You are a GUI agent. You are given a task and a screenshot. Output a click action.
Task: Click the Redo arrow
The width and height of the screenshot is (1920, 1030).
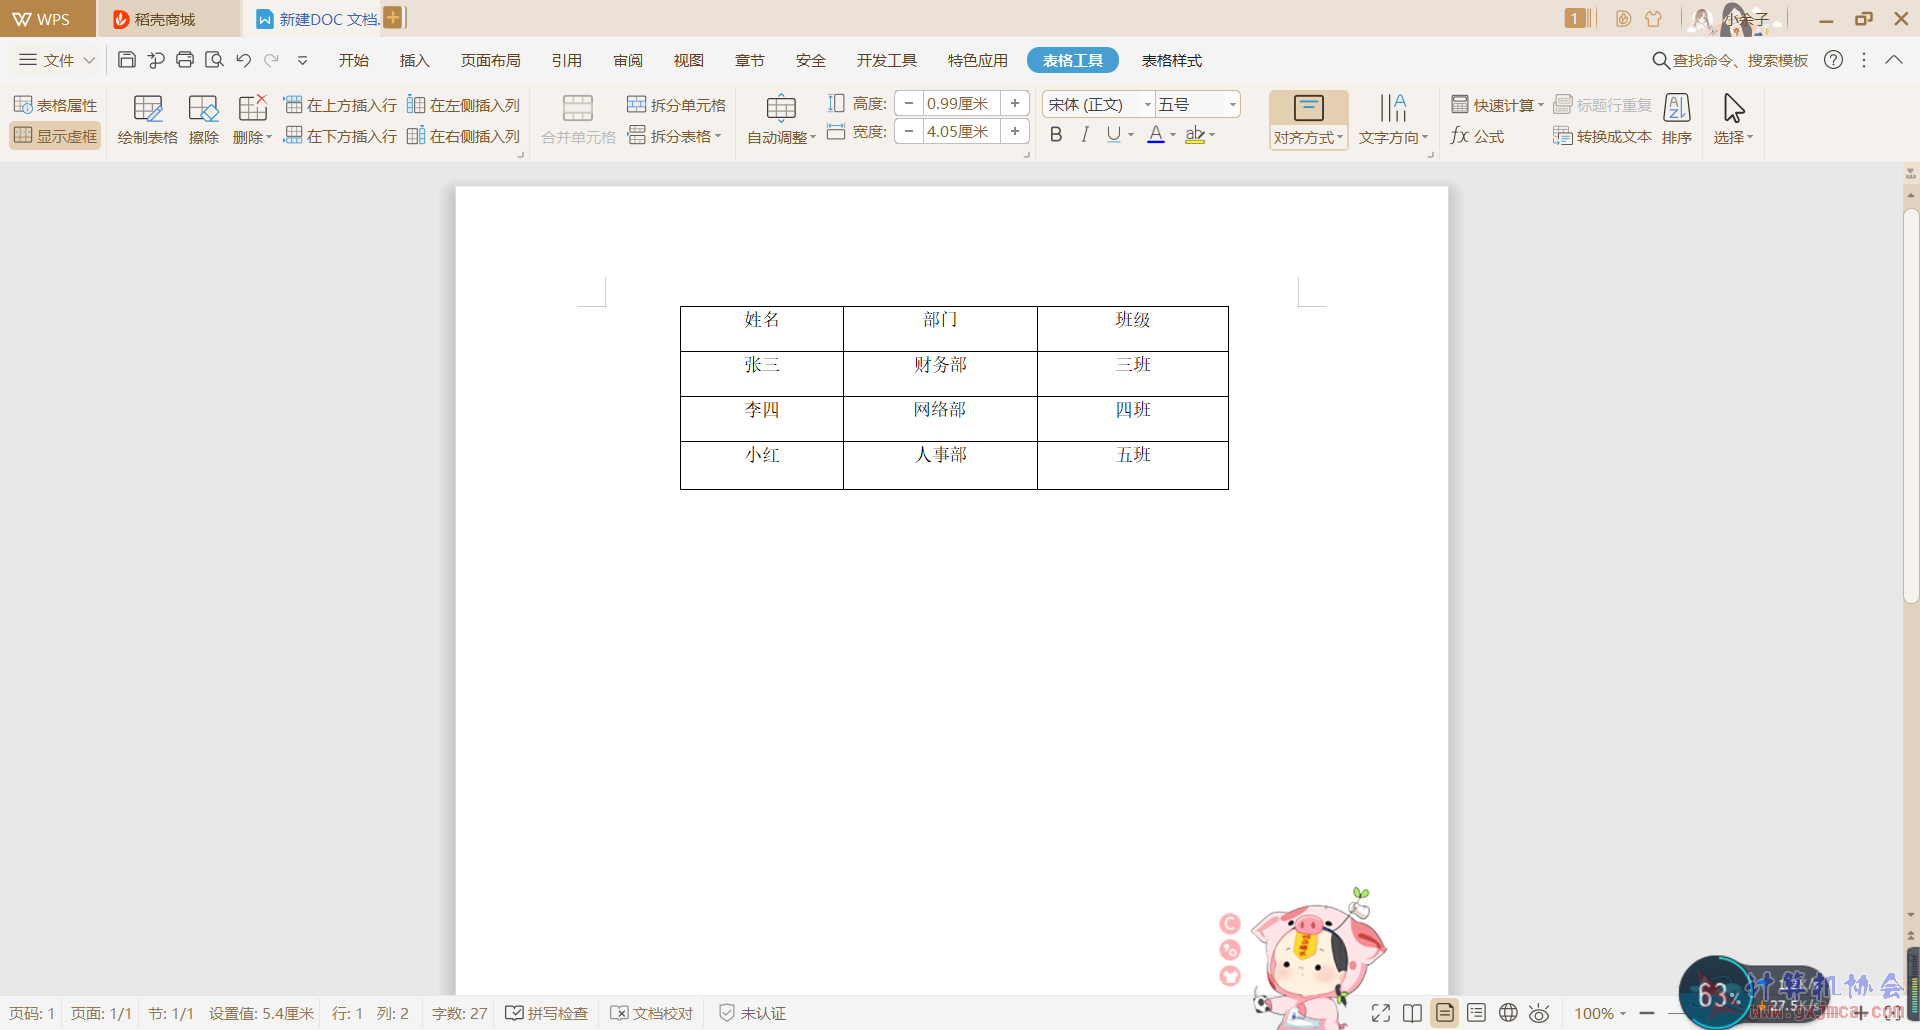point(271,60)
